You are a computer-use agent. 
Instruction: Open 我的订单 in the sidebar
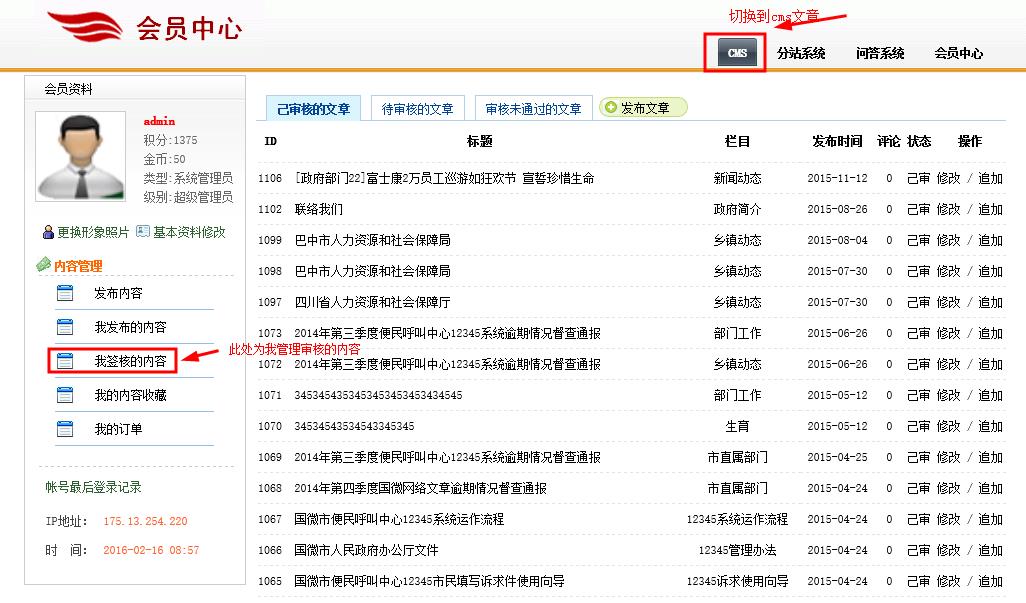coord(118,429)
